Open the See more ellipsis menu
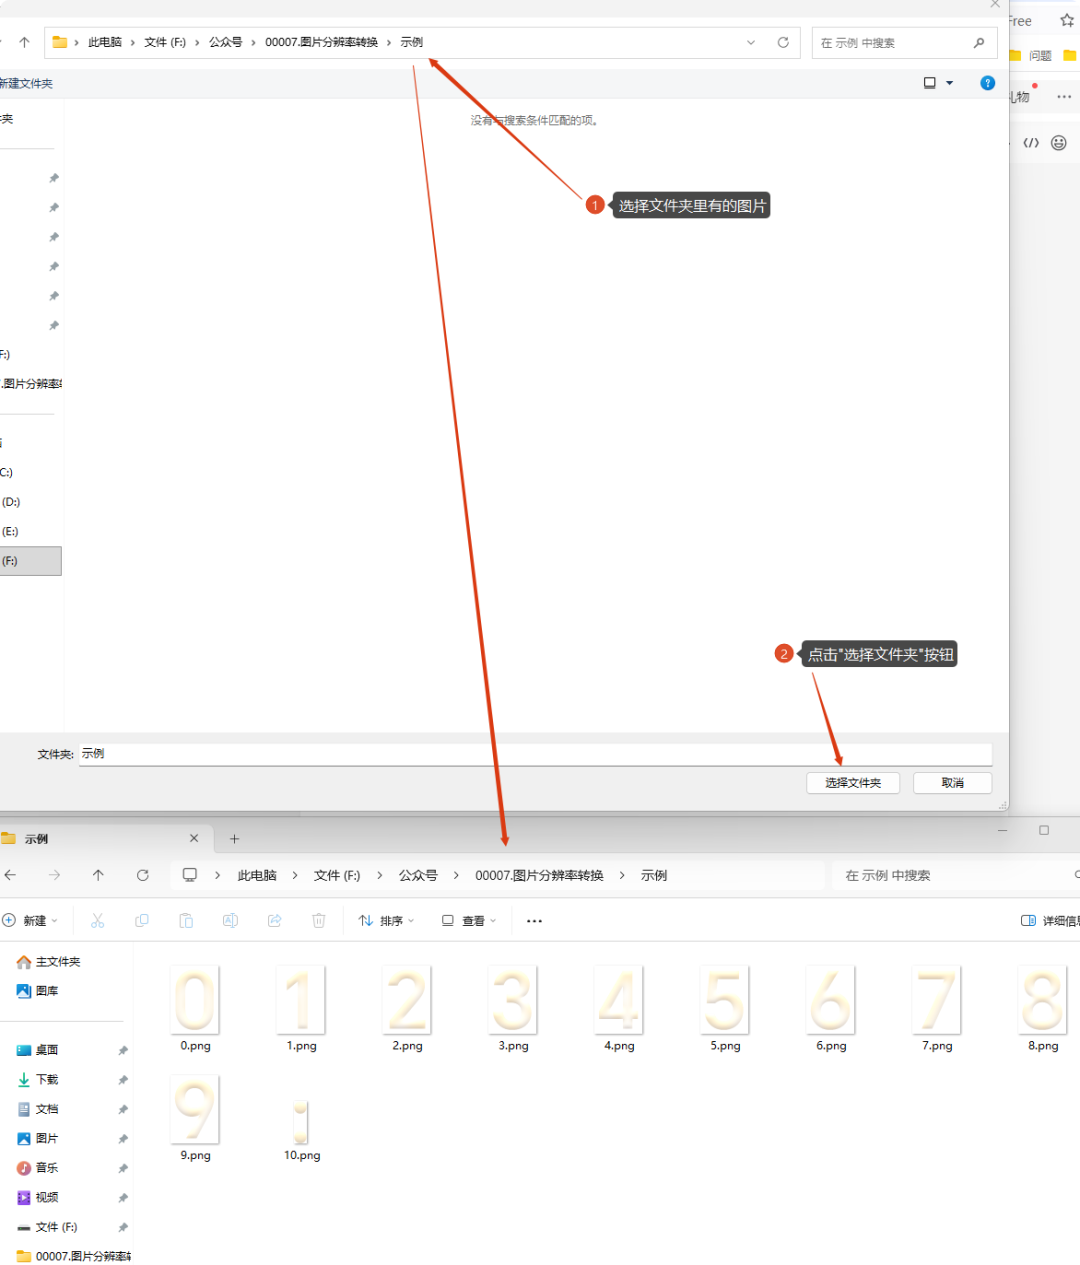 coord(534,921)
